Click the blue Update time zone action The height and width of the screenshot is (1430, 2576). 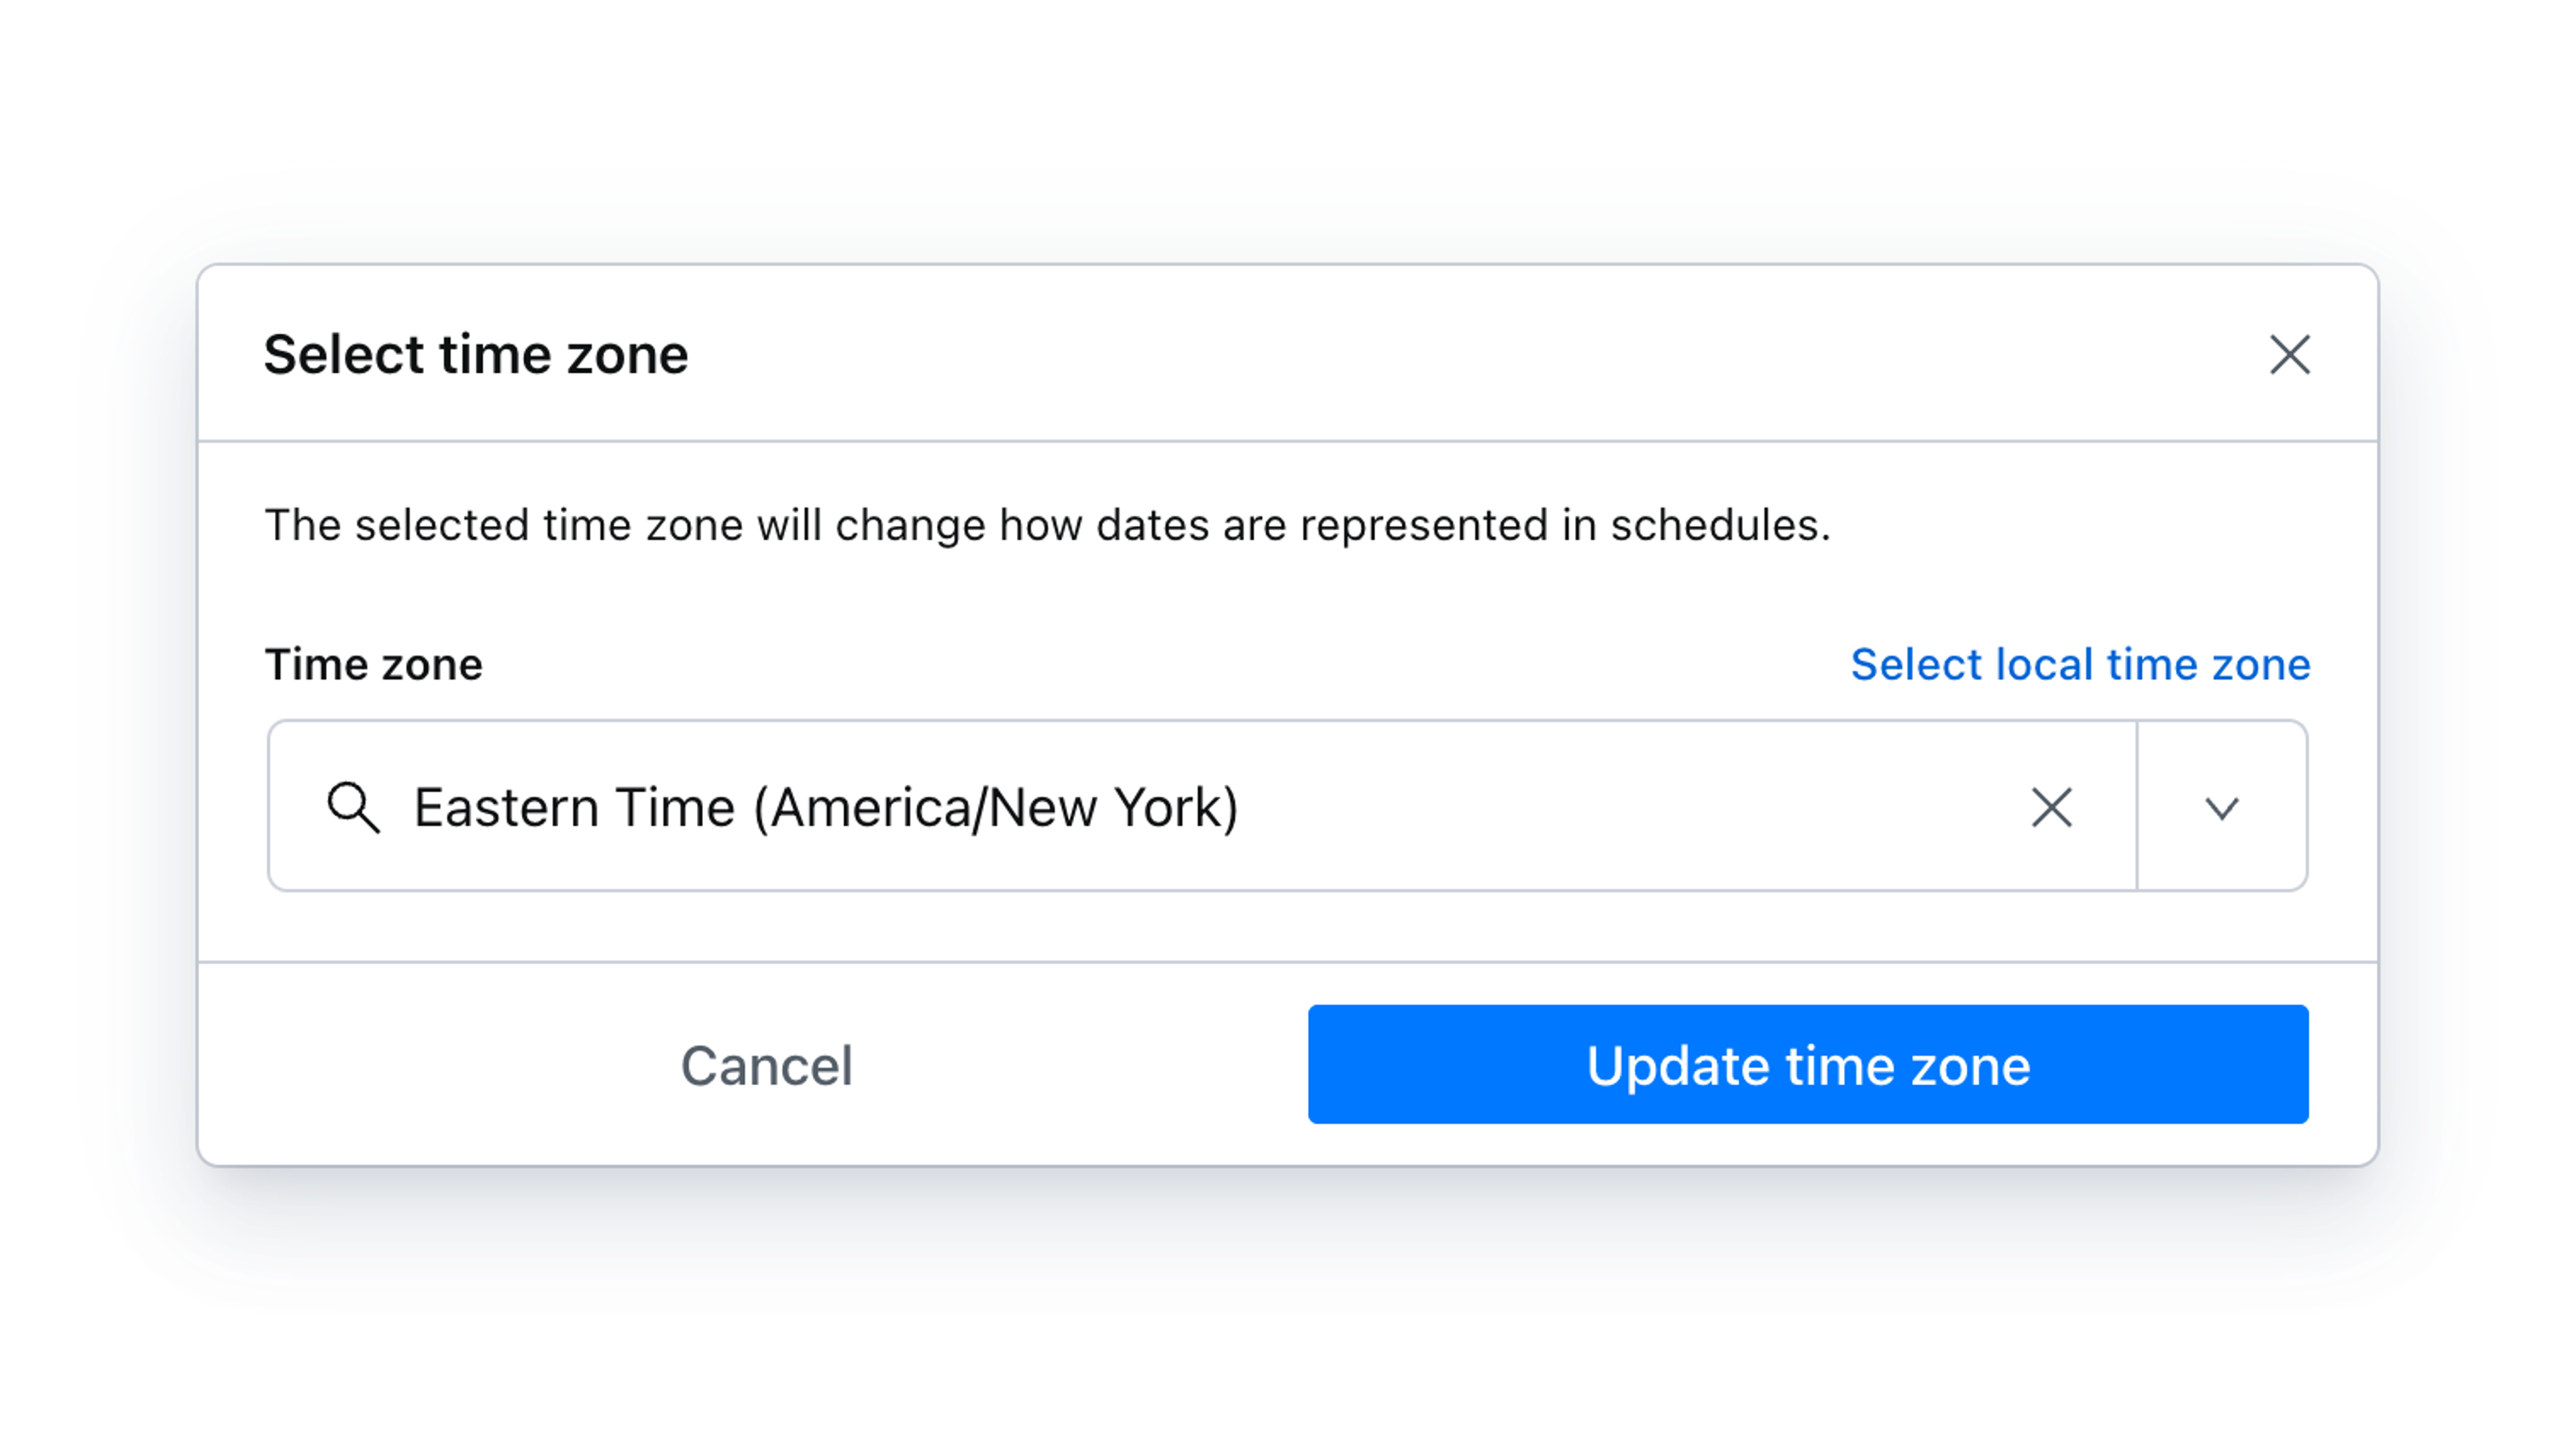(x=1810, y=1065)
